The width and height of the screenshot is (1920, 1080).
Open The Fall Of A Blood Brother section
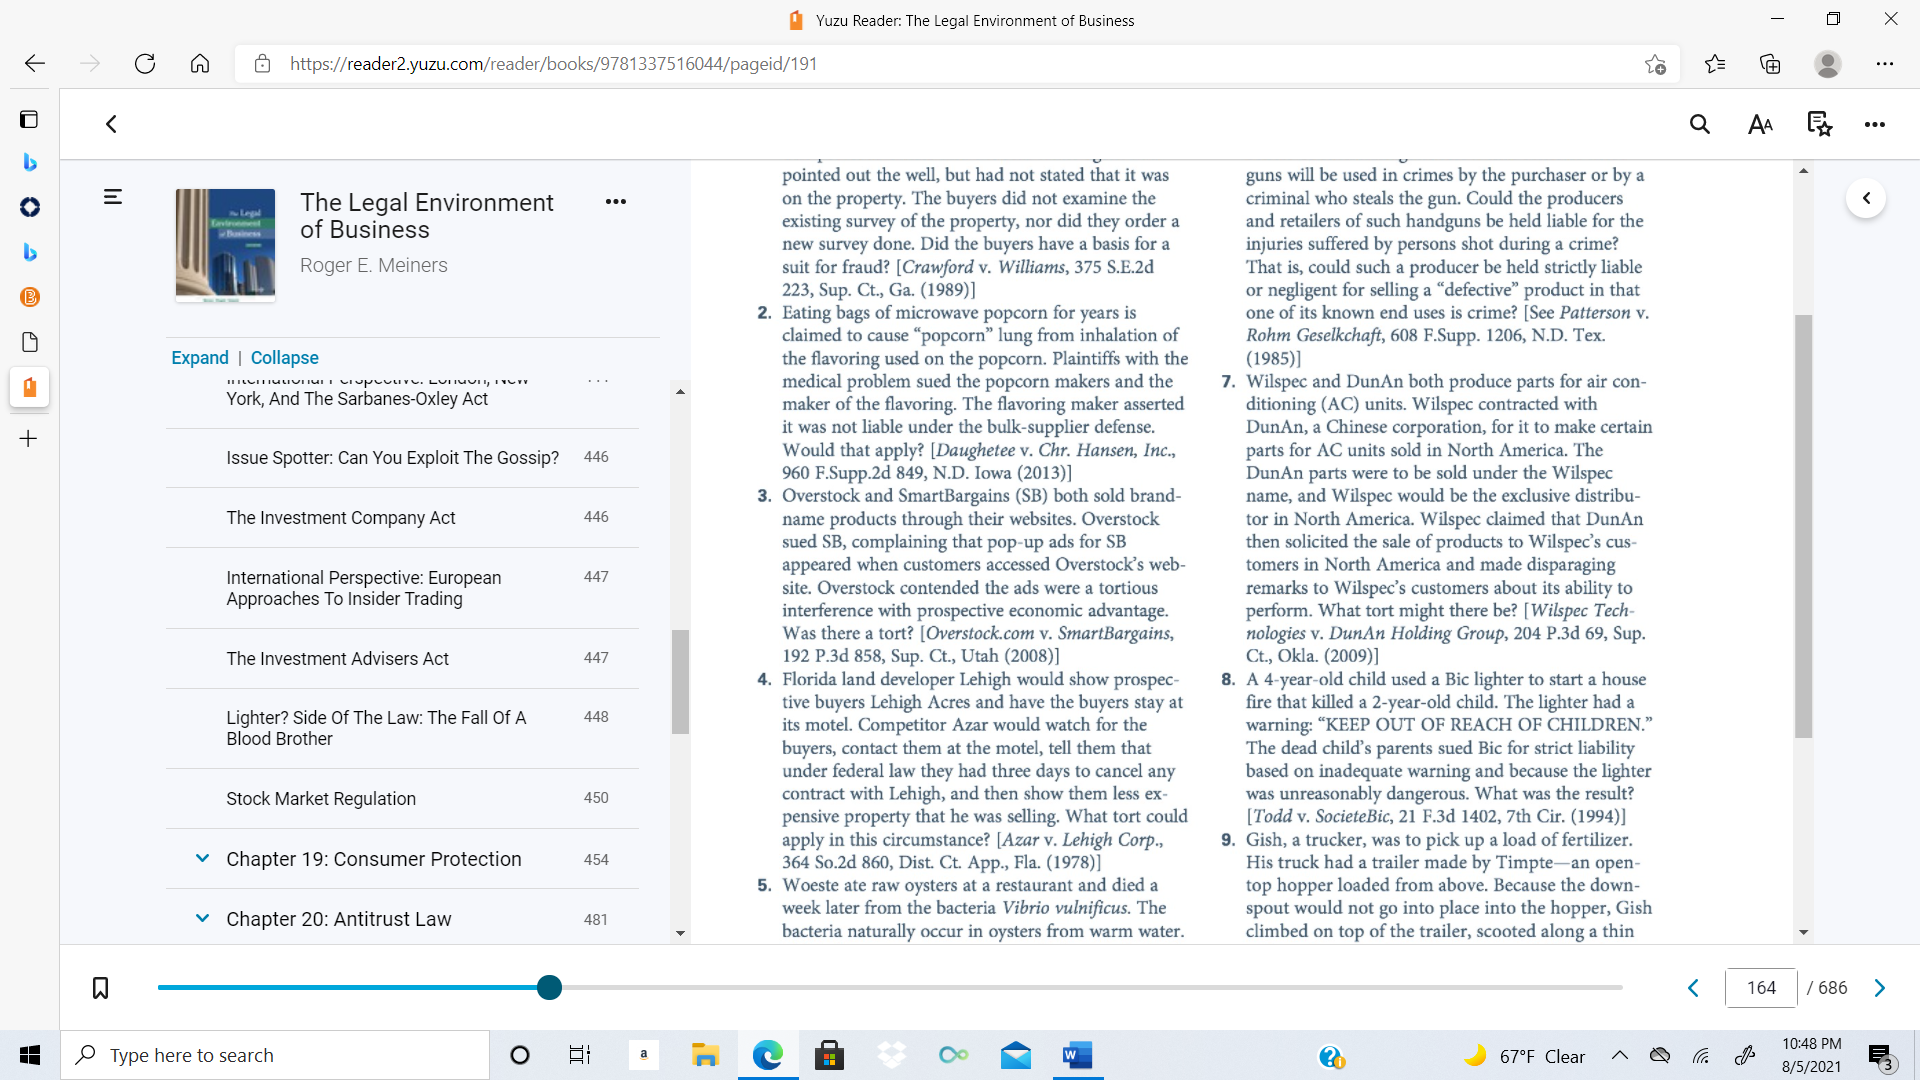402,728
